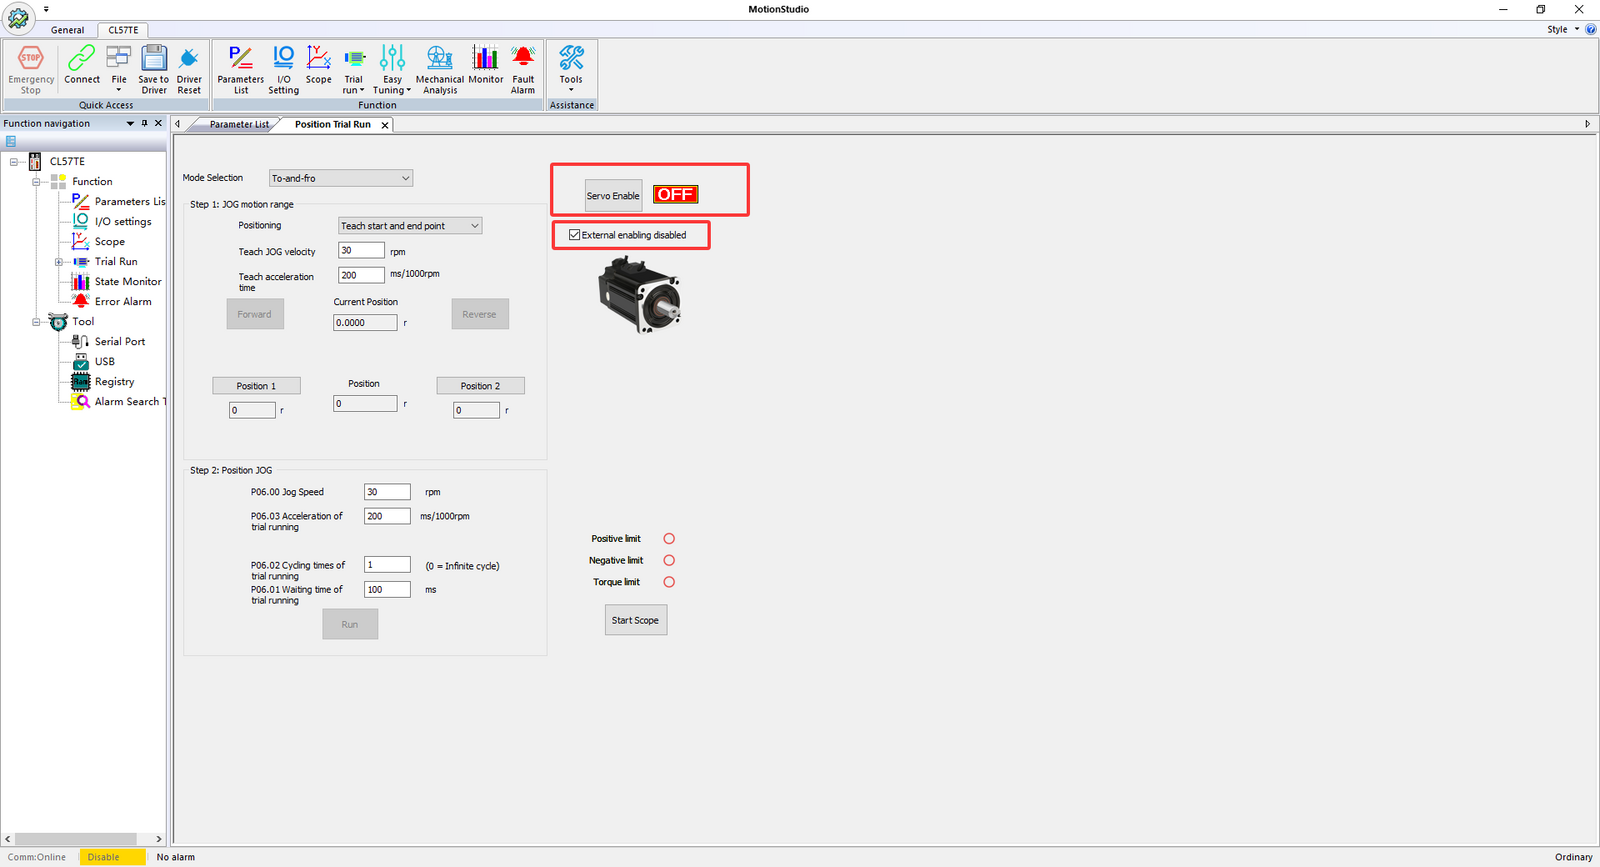Image resolution: width=1600 pixels, height=867 pixels.
Task: Click the Reverse jog button
Action: point(479,314)
